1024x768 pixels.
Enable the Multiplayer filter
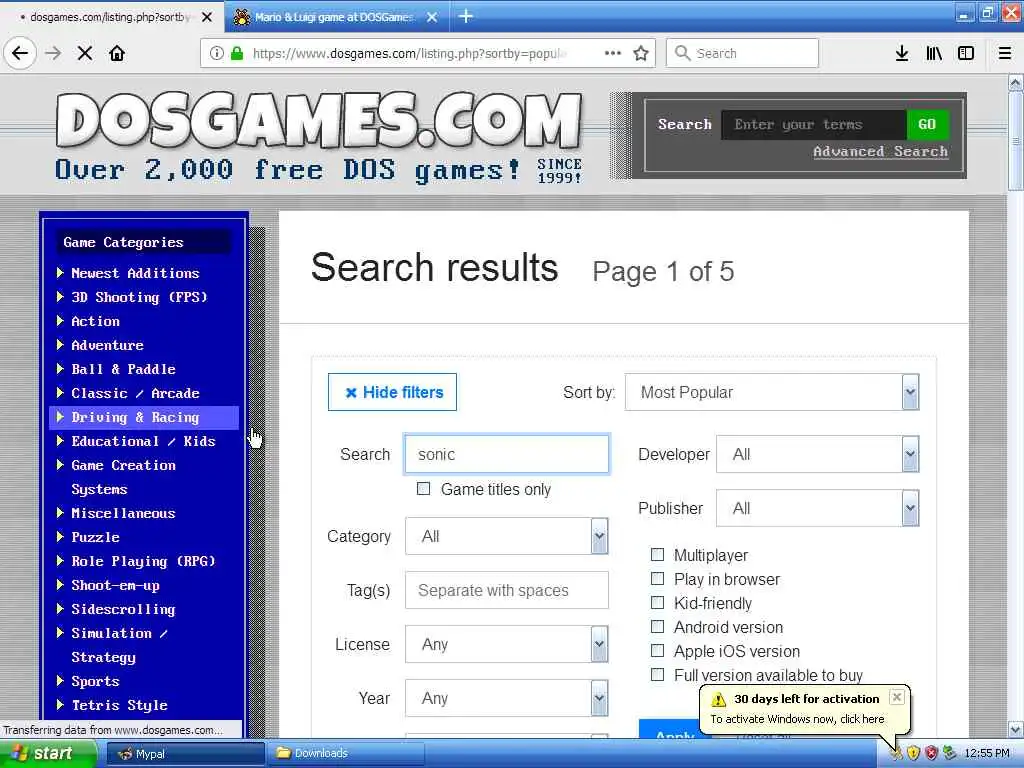coord(658,554)
